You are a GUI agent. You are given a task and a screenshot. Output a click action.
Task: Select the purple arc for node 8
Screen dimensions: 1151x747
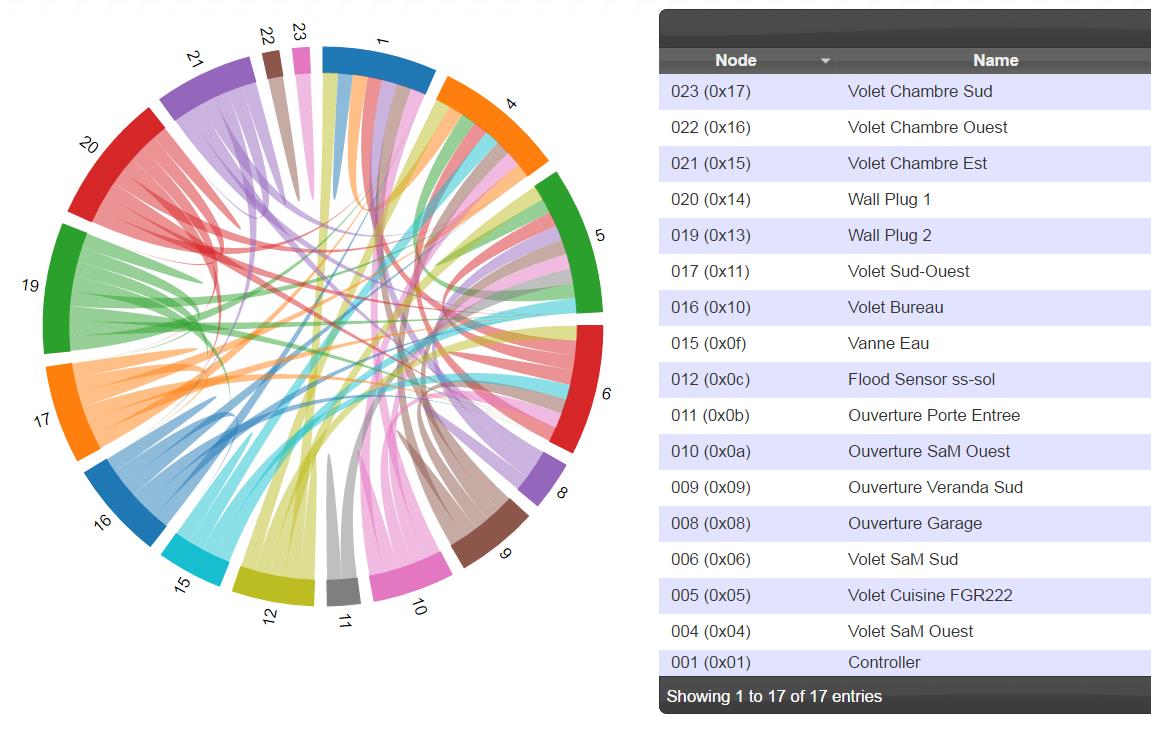pyautogui.click(x=542, y=479)
